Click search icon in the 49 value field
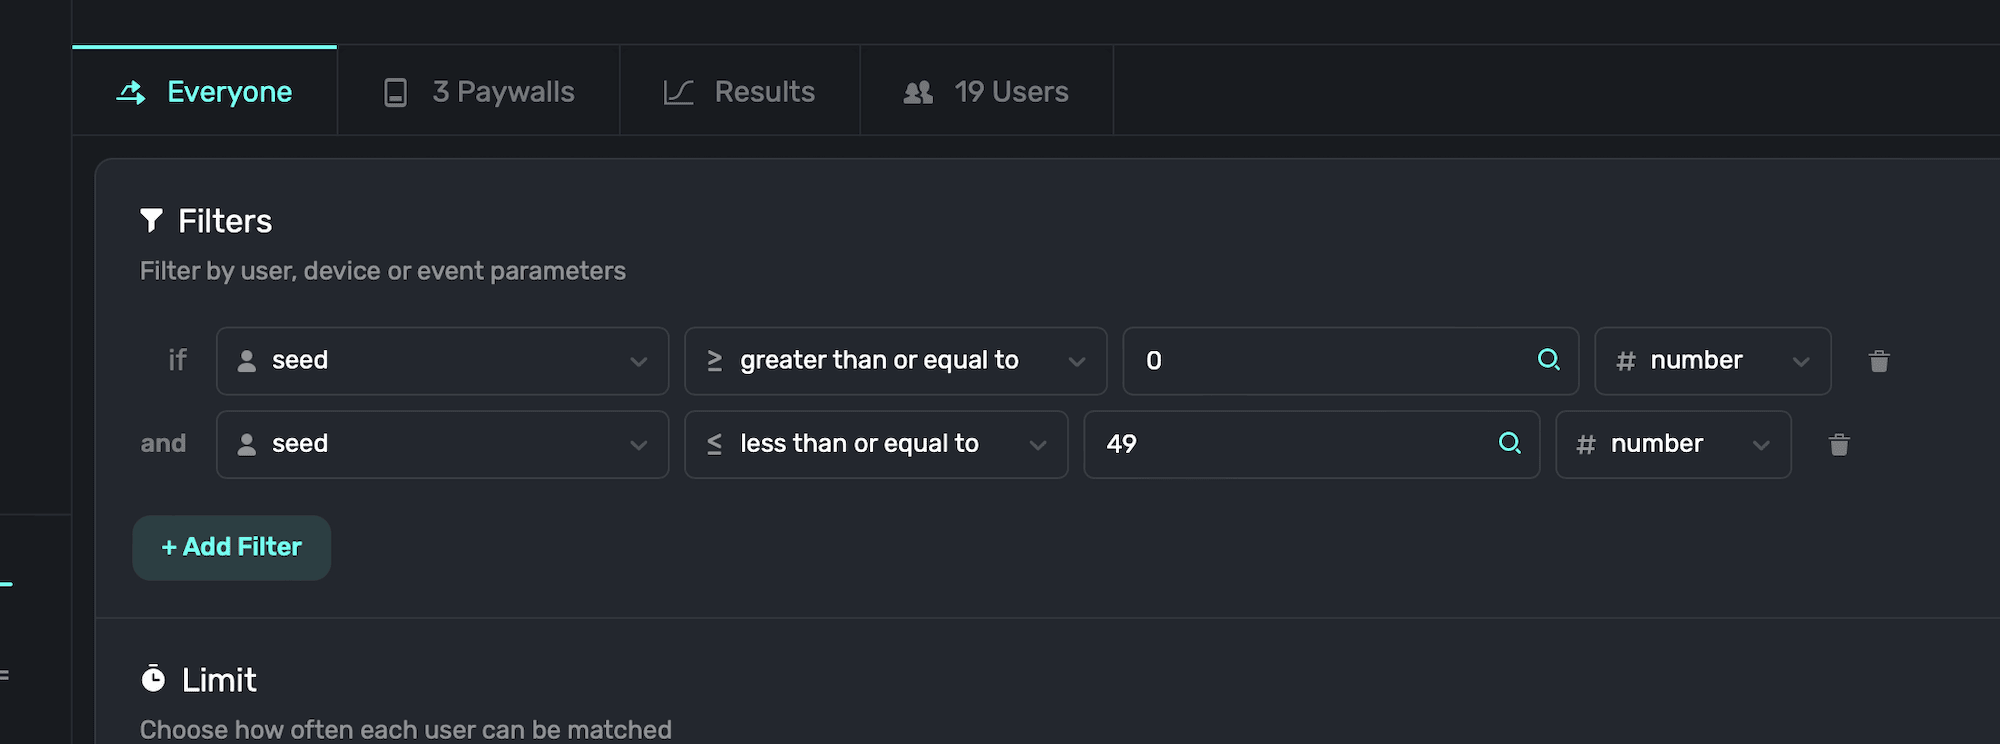The image size is (2000, 744). pos(1509,443)
